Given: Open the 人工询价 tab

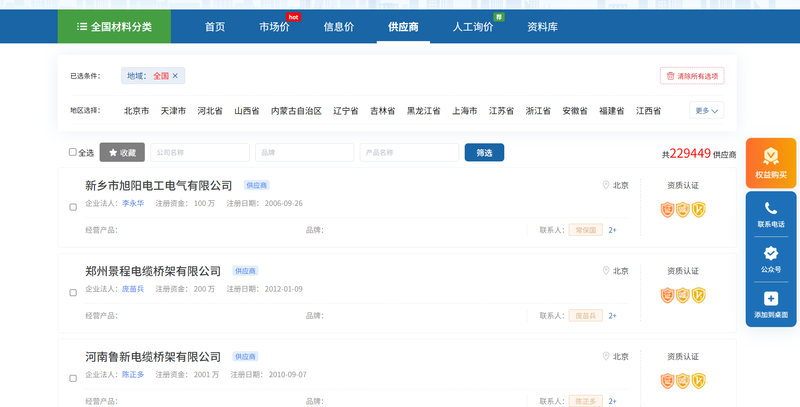Looking at the screenshot, I should (473, 27).
